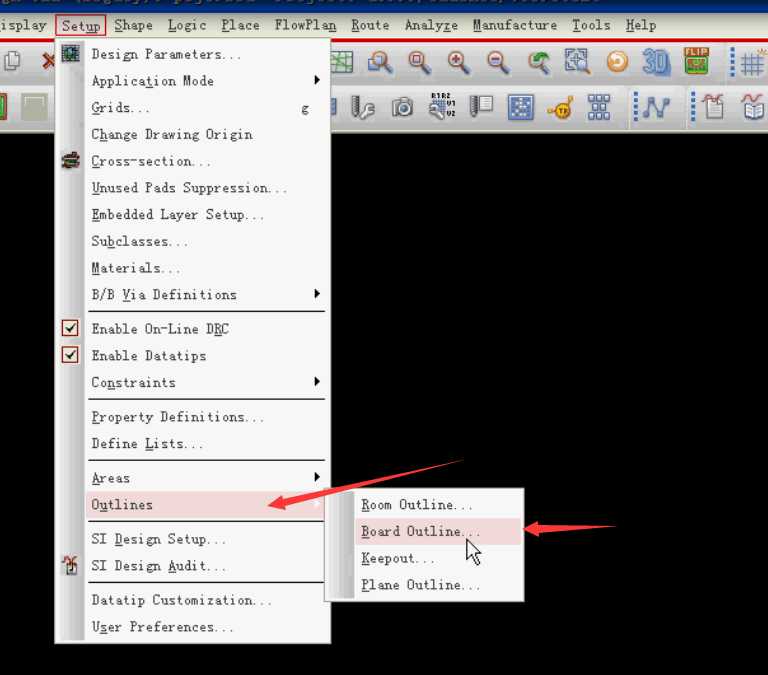
Task: Open the Manufacture menu
Action: [x=515, y=25]
